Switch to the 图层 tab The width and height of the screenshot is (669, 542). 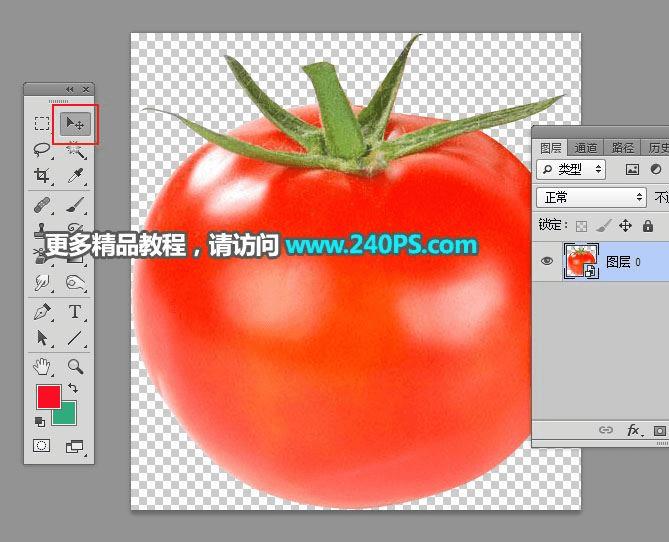(551, 148)
